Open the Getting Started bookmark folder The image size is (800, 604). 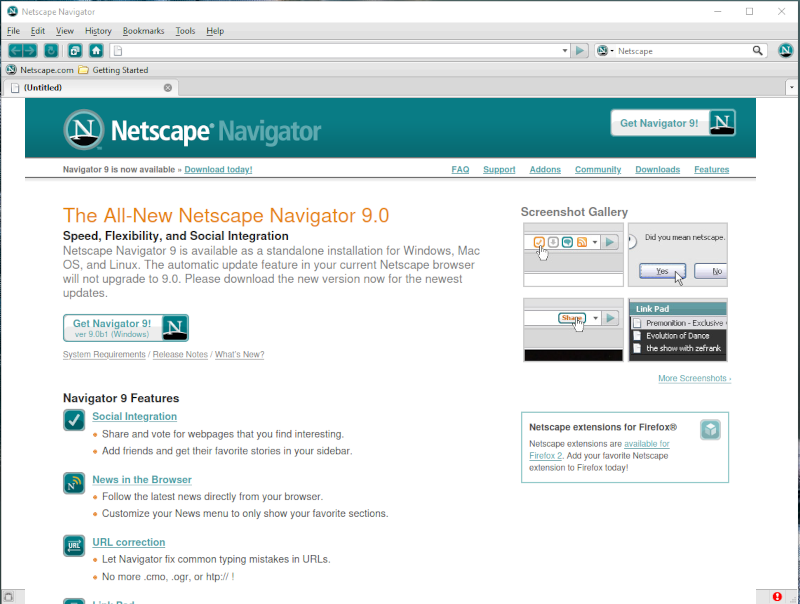pos(113,70)
